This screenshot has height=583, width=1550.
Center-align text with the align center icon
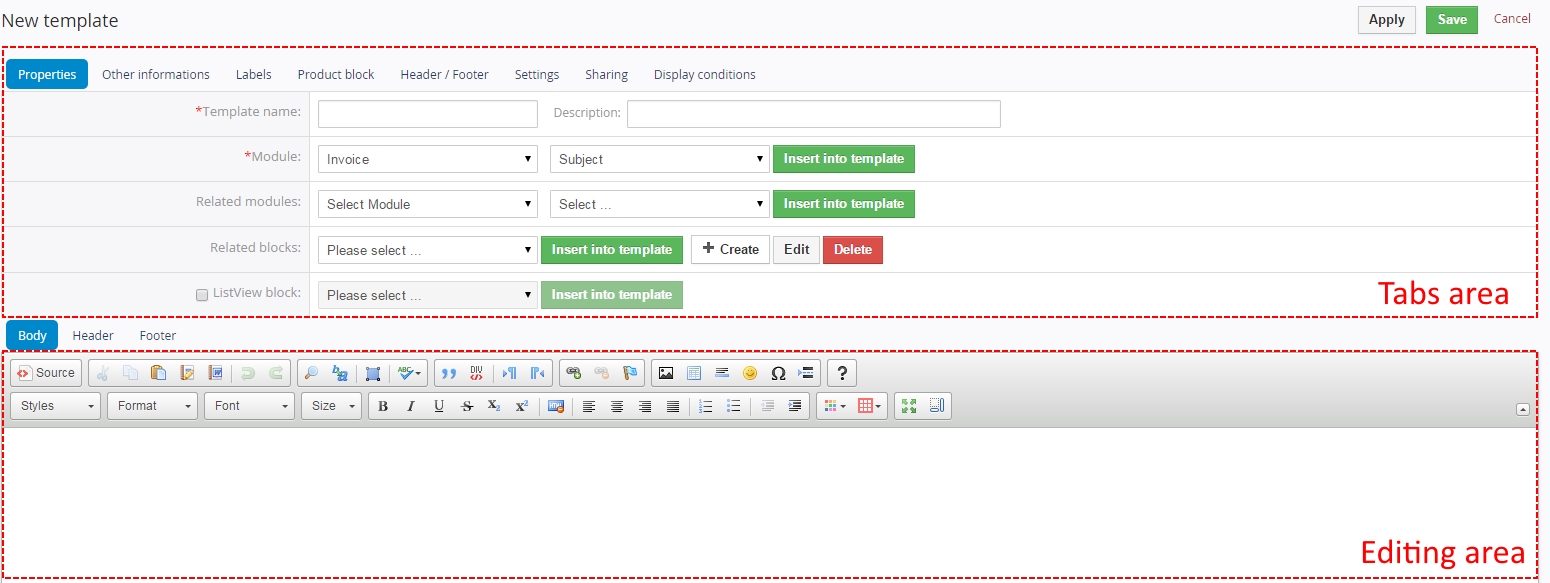(617, 406)
